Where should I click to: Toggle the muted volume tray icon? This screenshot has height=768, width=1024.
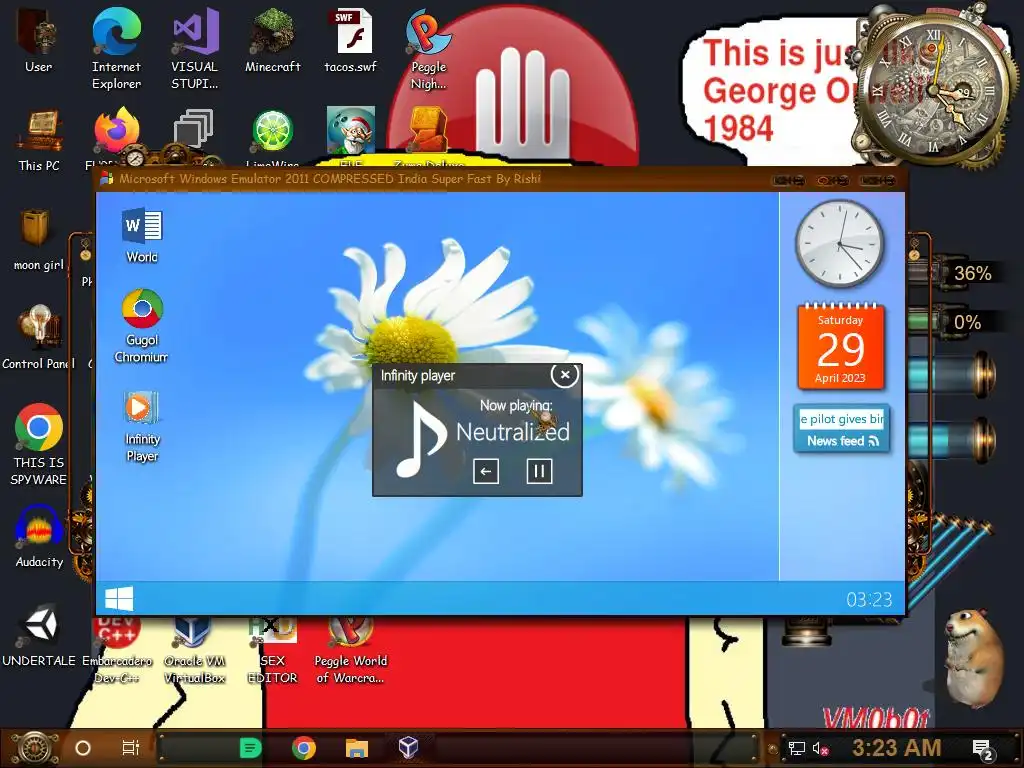click(820, 748)
